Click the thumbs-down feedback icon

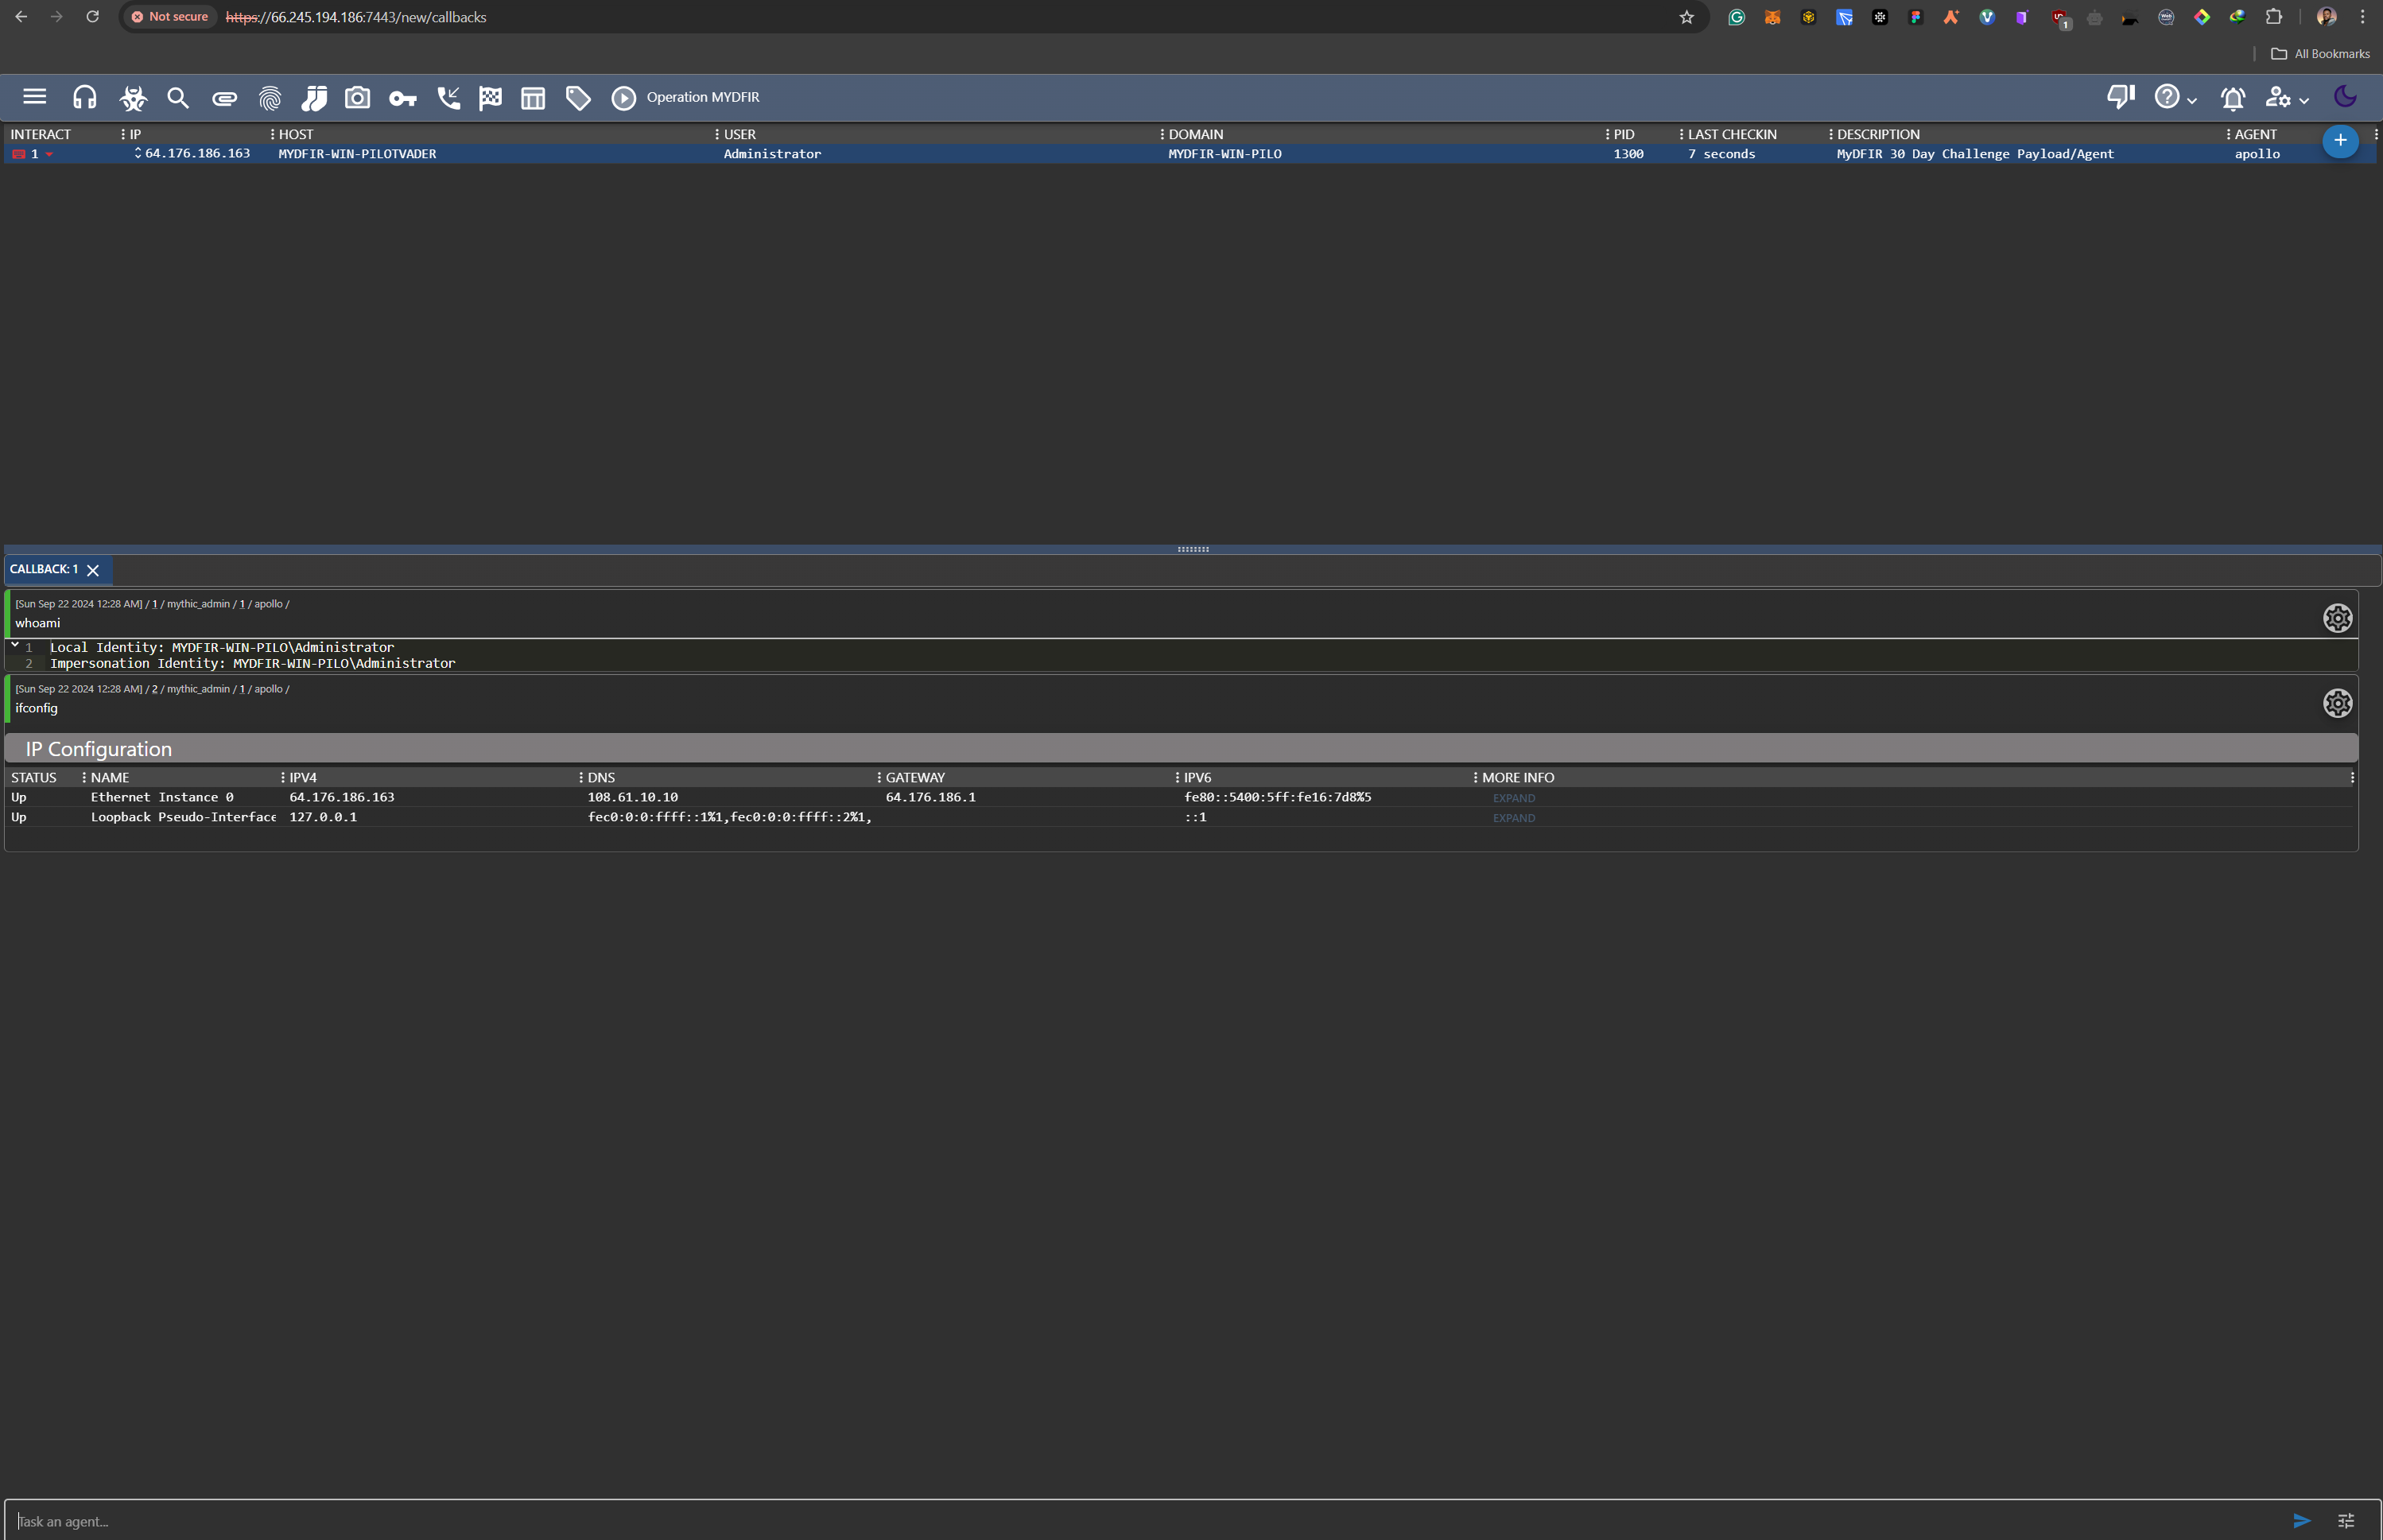[x=2120, y=96]
